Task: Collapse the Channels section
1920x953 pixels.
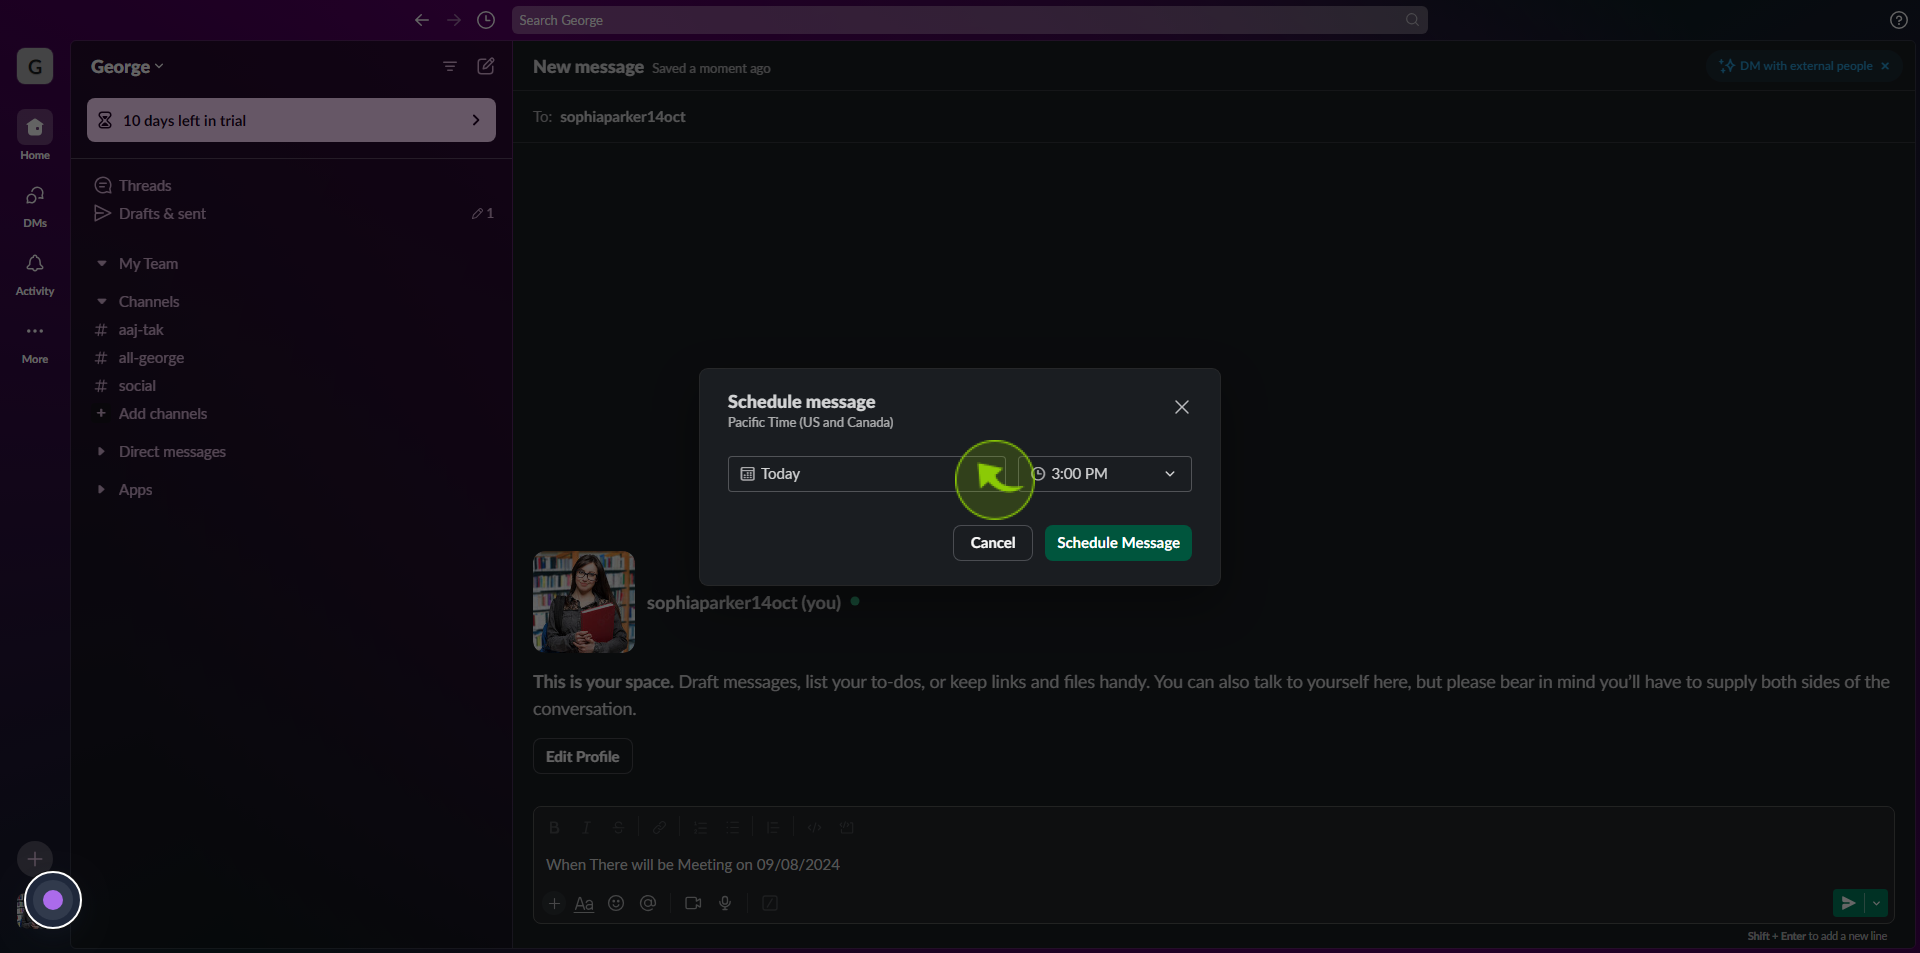Action: tap(101, 302)
